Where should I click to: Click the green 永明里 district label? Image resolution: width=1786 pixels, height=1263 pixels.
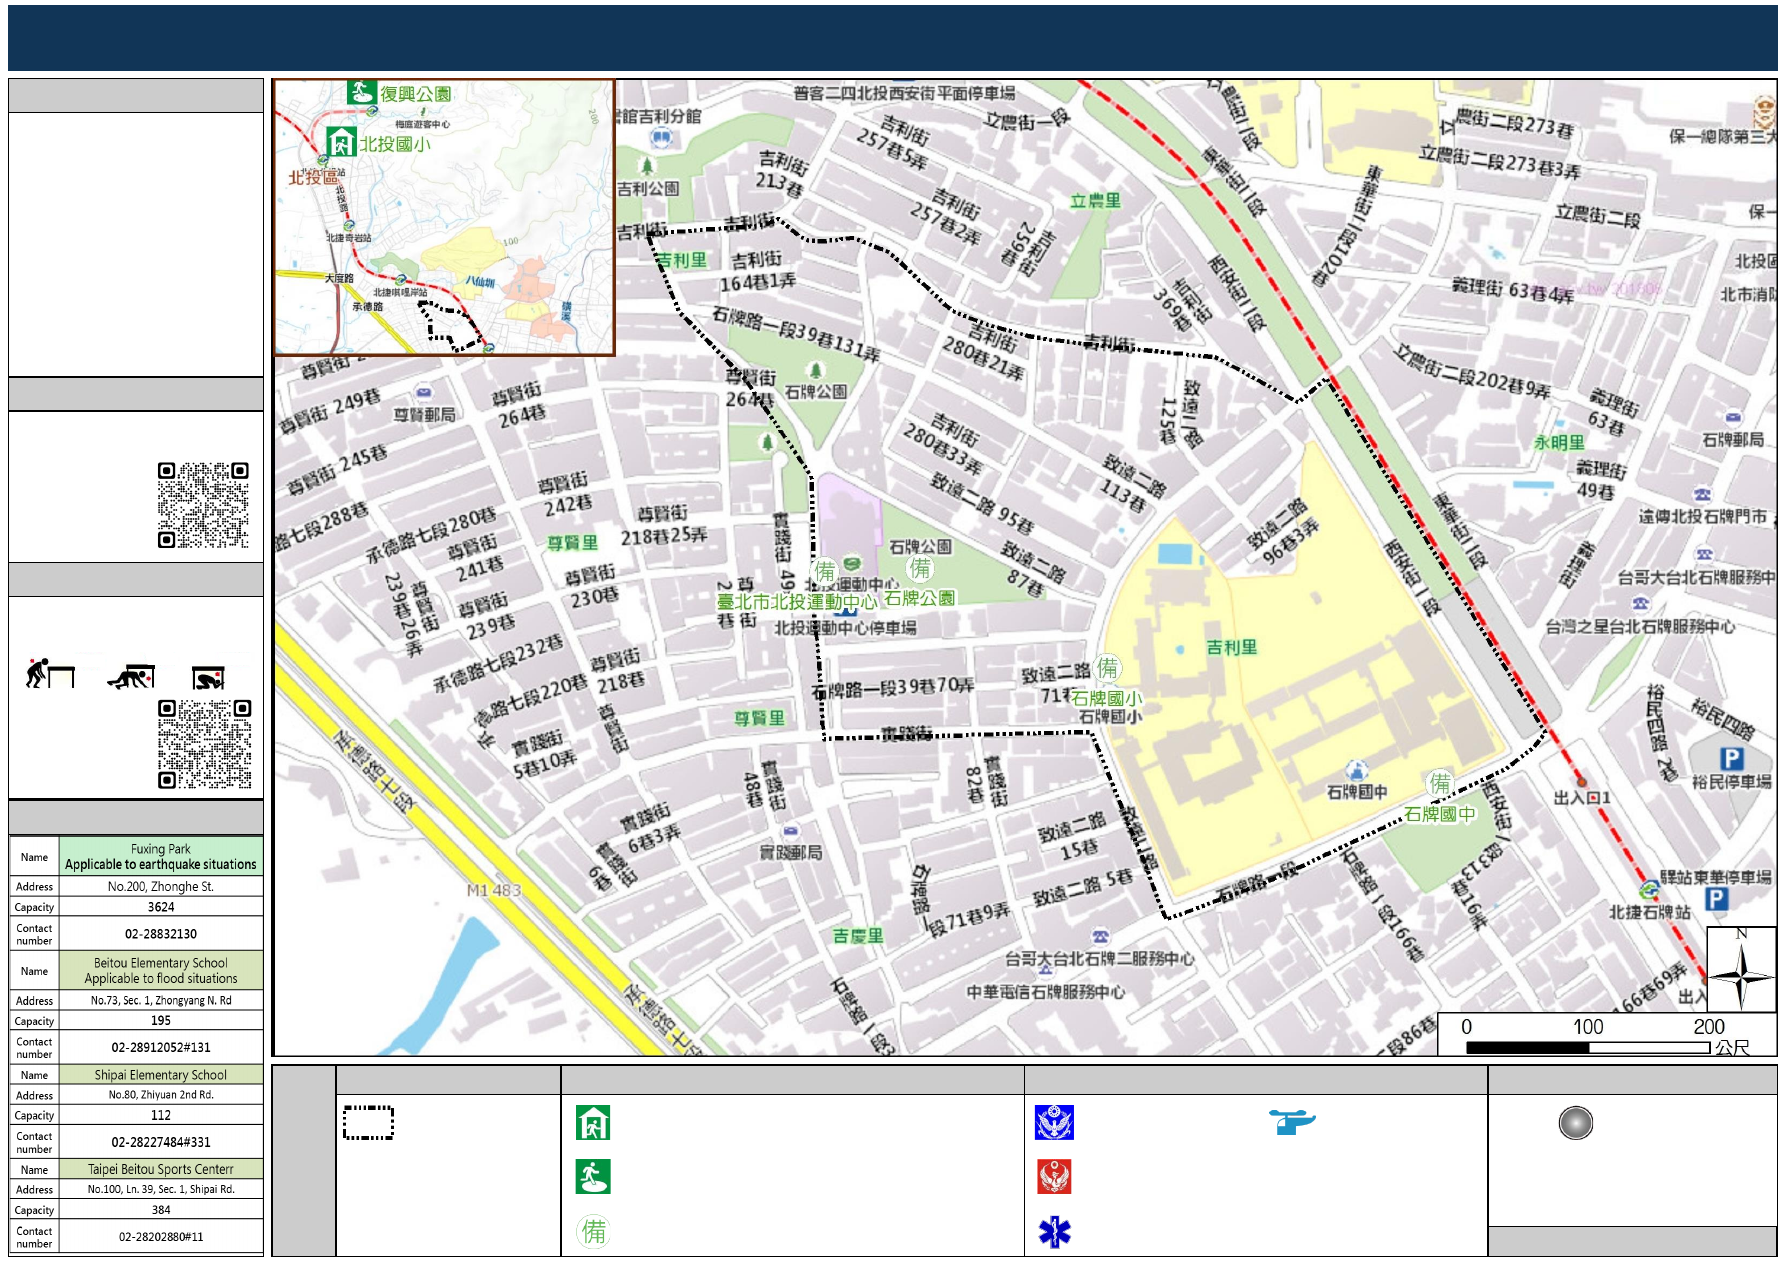click(1559, 442)
